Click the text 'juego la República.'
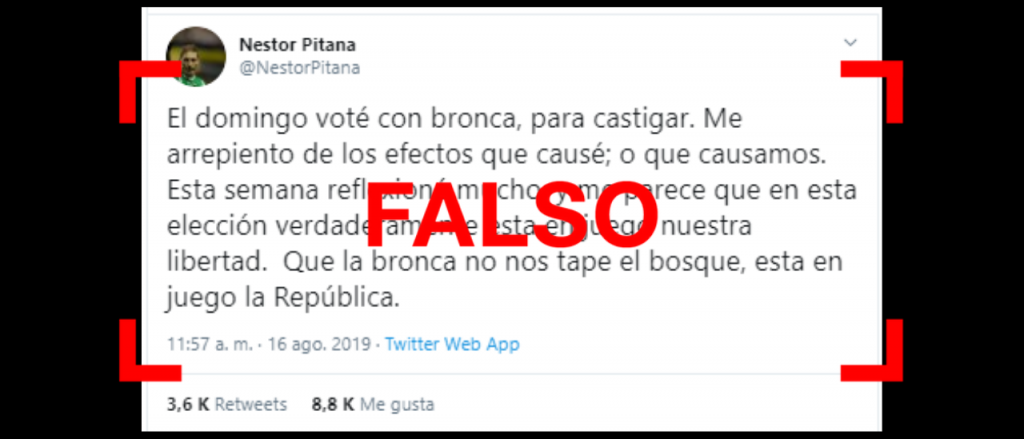The width and height of the screenshot is (1024, 439). [x=282, y=298]
